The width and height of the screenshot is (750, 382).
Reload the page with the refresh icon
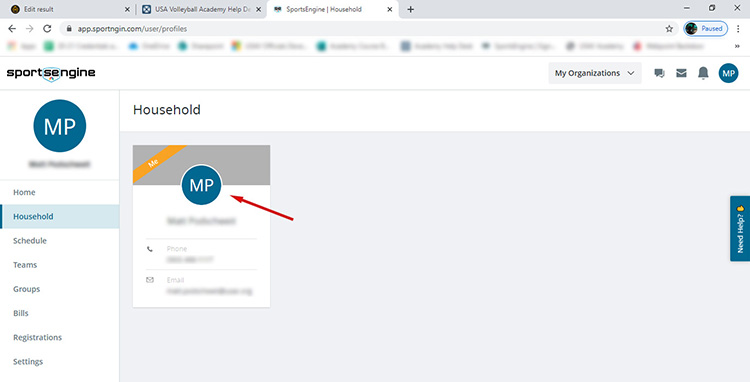(47, 29)
